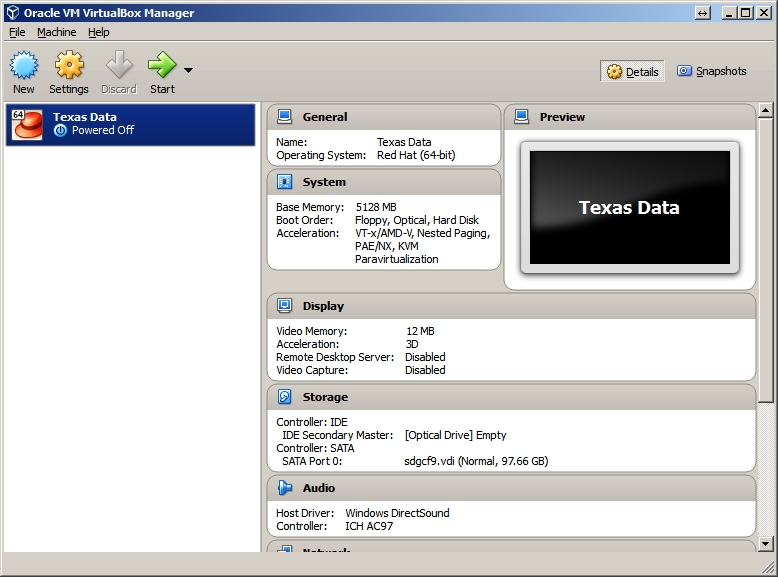
Task: Click the Preview header label
Action: (562, 117)
